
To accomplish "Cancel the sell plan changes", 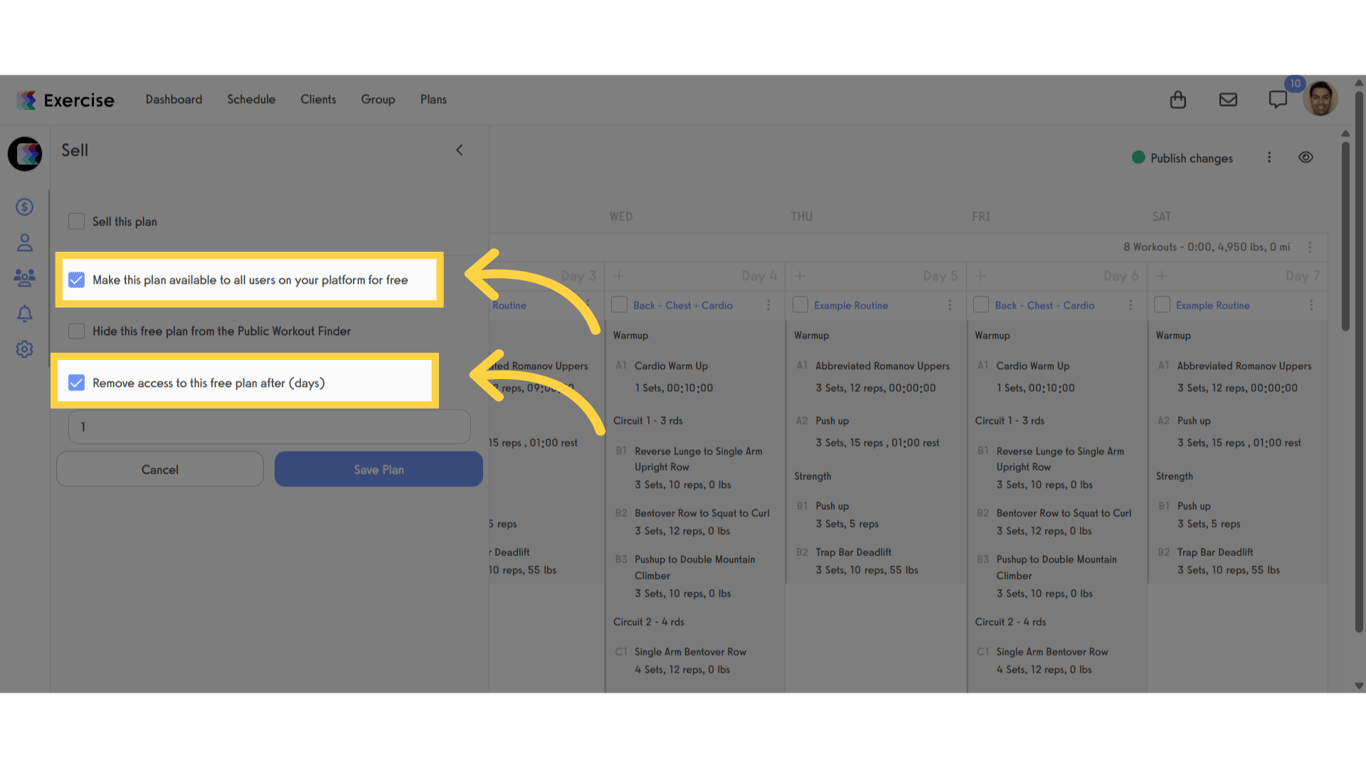I will pyautogui.click(x=159, y=468).
